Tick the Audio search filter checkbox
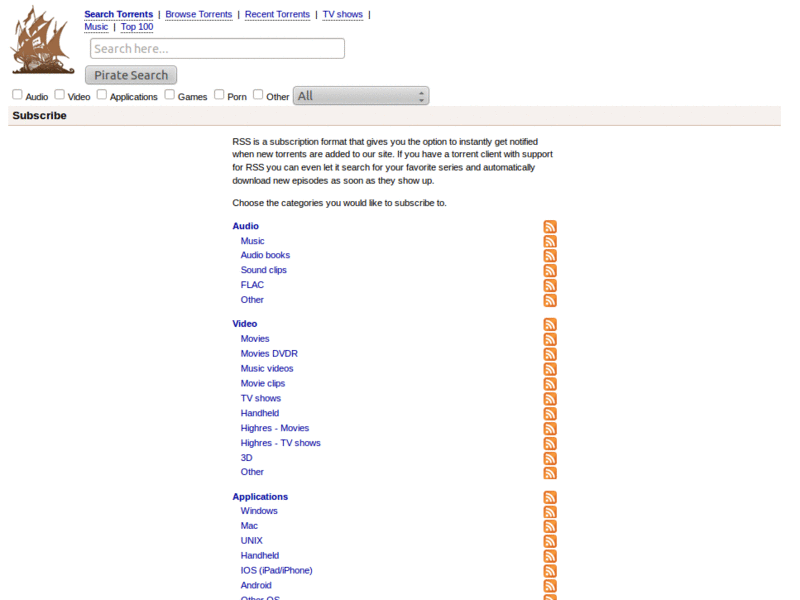The height and width of the screenshot is (600, 800). click(17, 94)
